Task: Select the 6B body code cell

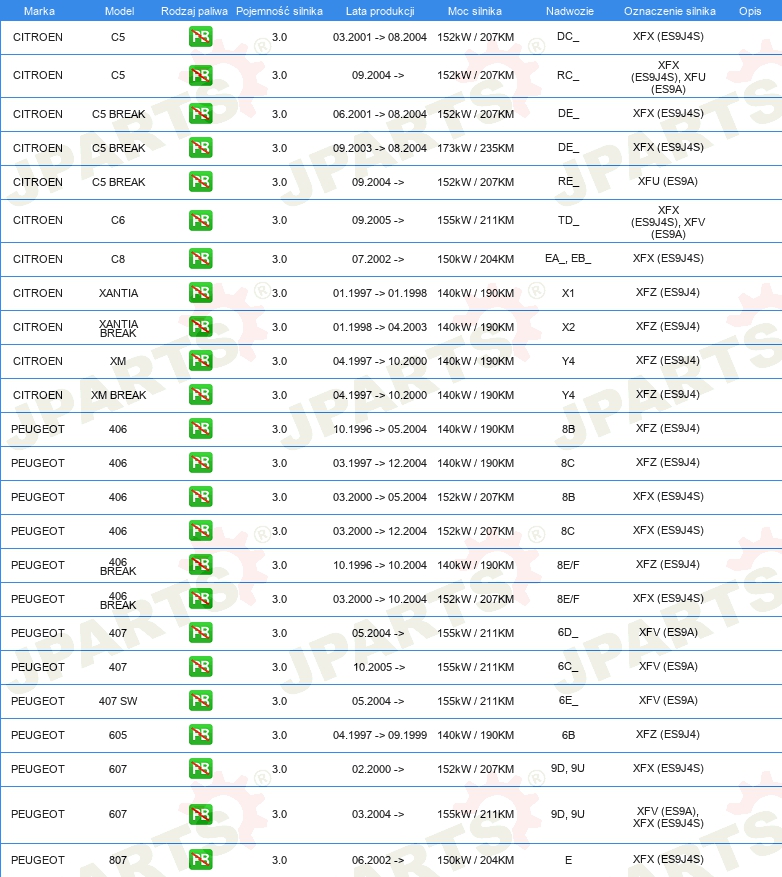Action: (x=568, y=735)
